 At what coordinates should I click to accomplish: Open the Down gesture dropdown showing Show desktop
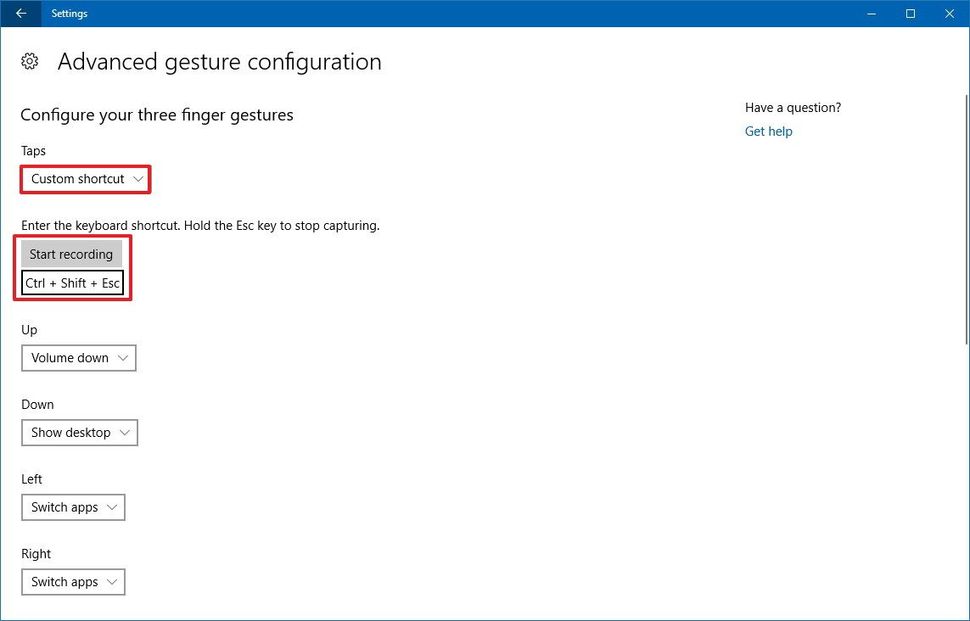tap(79, 432)
